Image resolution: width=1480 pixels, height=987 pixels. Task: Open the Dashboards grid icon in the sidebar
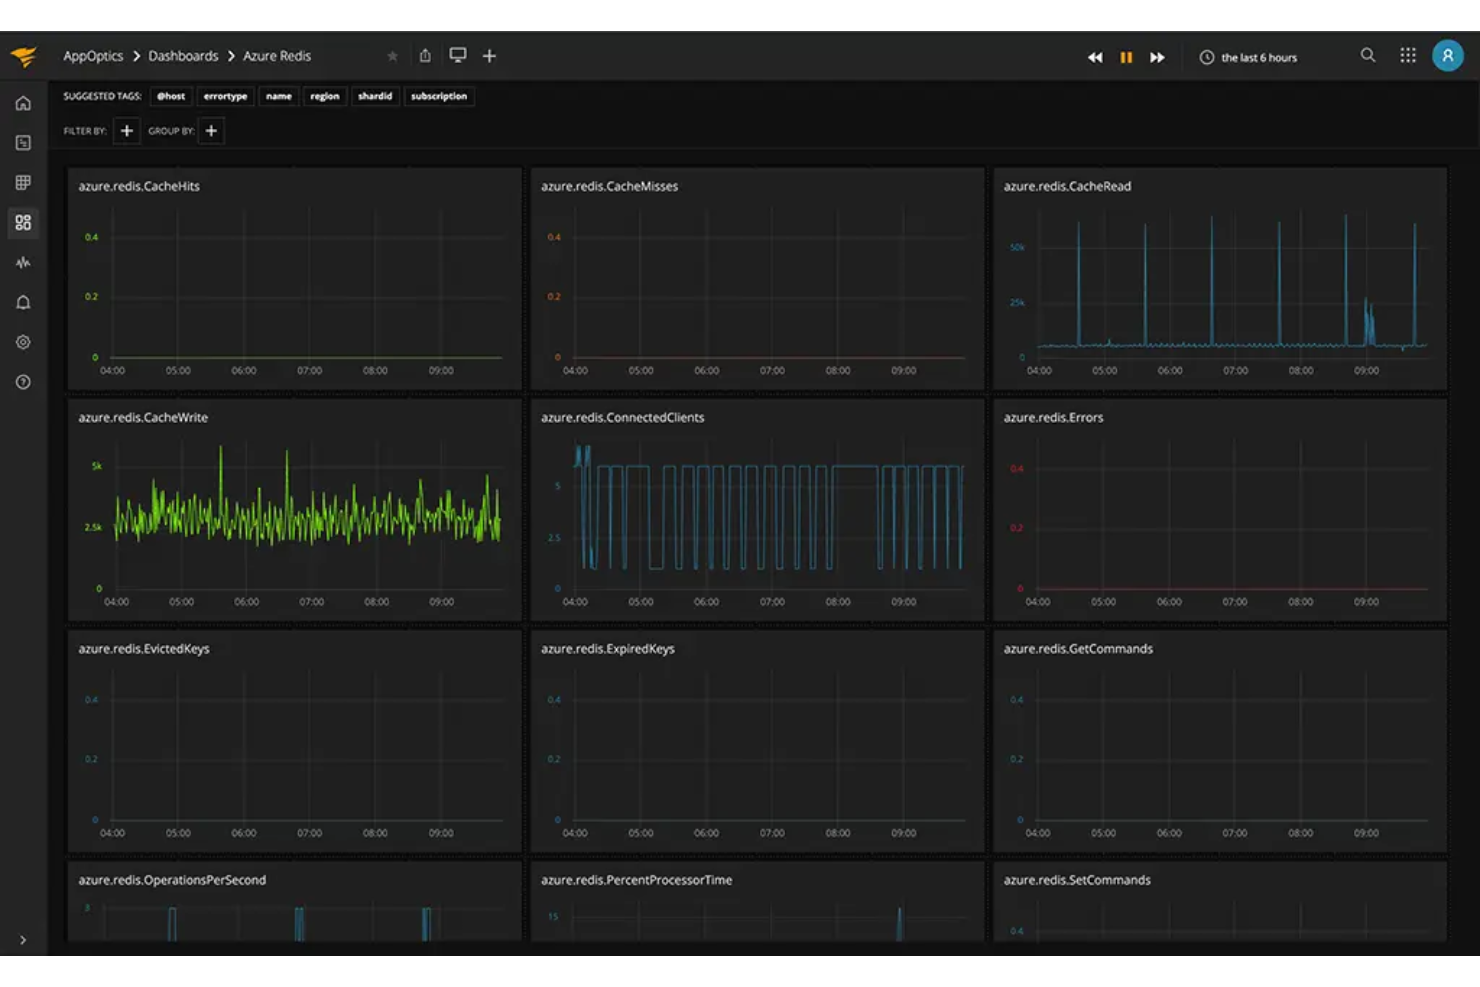pyautogui.click(x=23, y=223)
